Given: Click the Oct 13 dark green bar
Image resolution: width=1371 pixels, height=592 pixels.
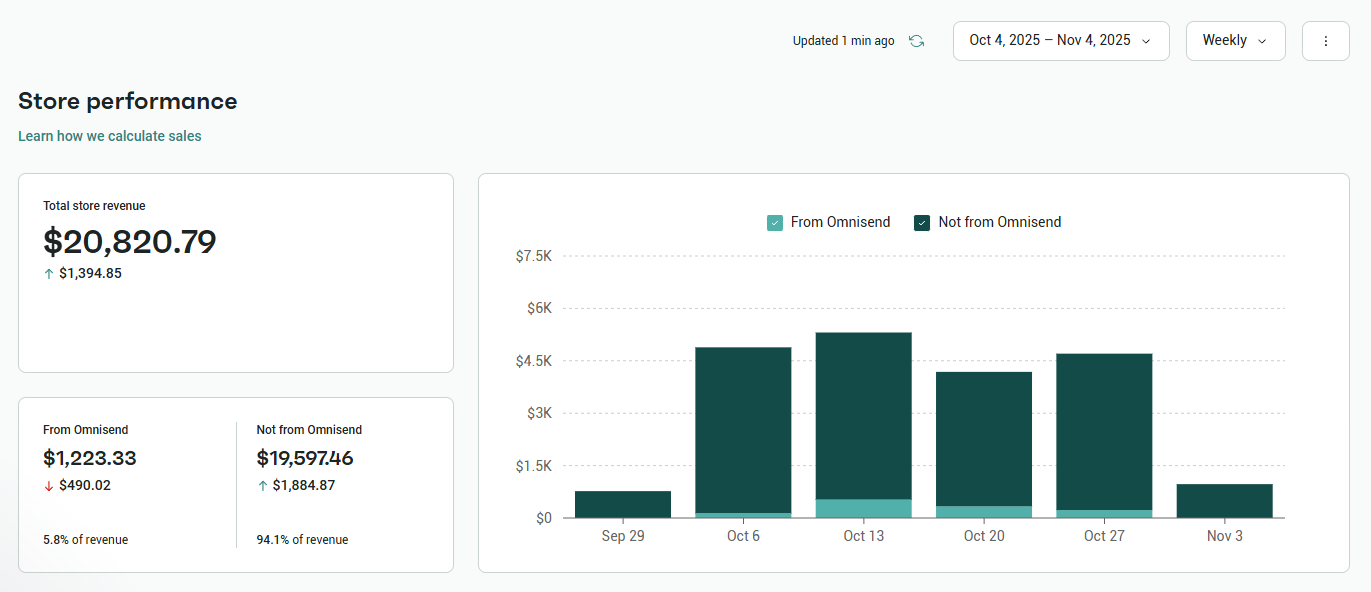Looking at the screenshot, I should point(863,415).
